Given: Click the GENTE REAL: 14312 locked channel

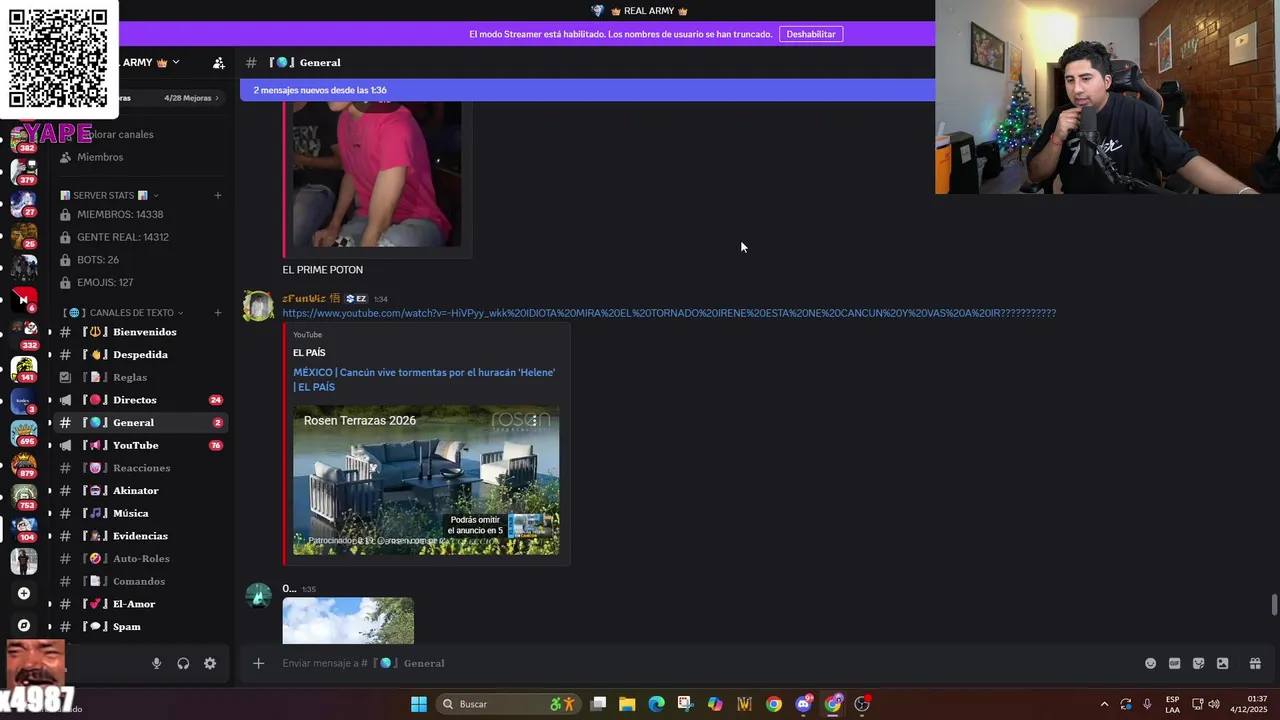Looking at the screenshot, I should click(x=139, y=237).
